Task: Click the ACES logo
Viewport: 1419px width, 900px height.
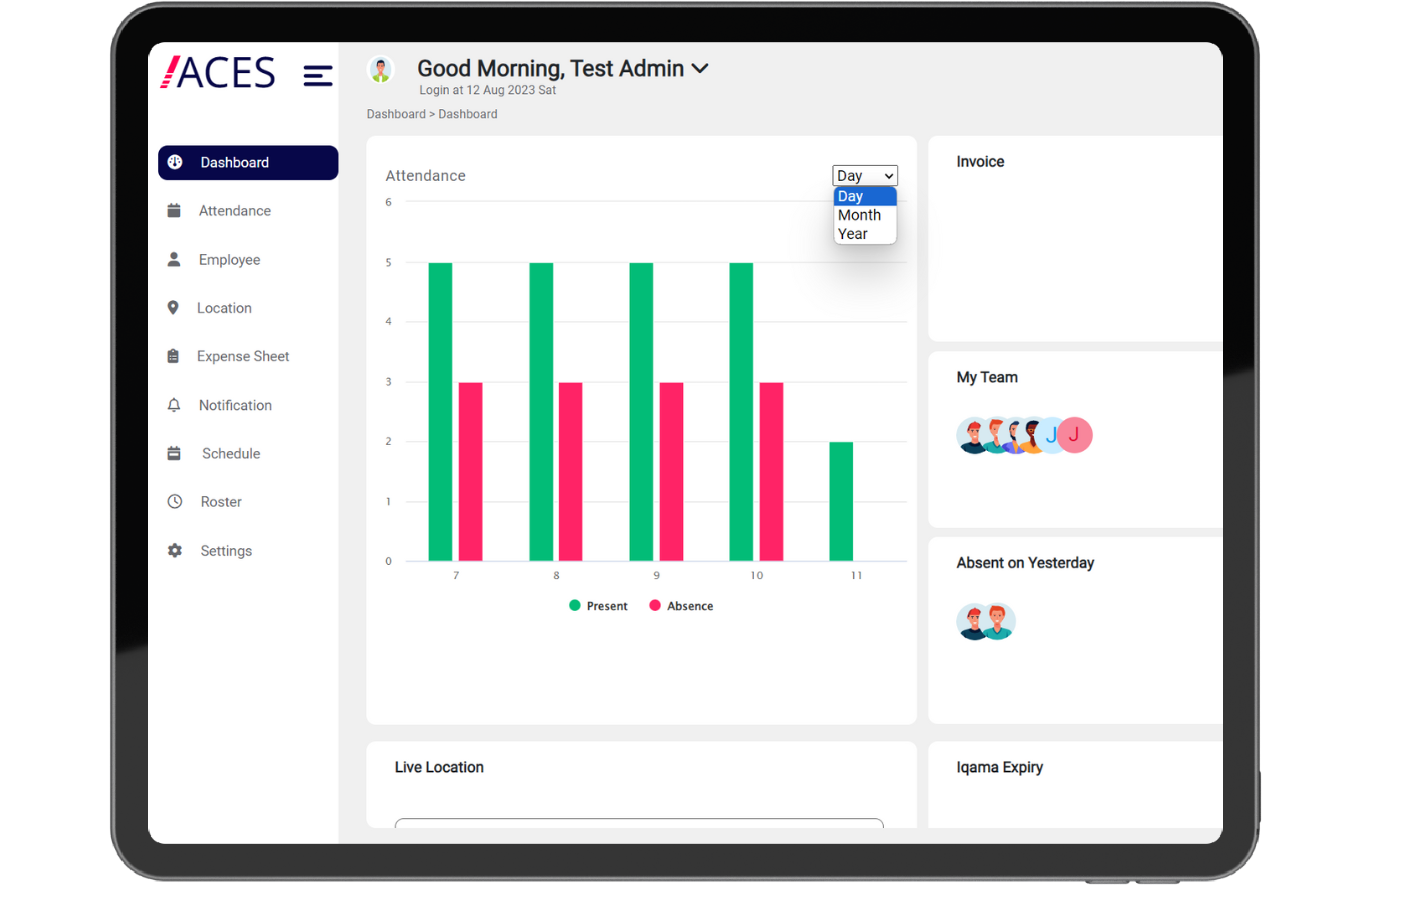Action: click(218, 73)
